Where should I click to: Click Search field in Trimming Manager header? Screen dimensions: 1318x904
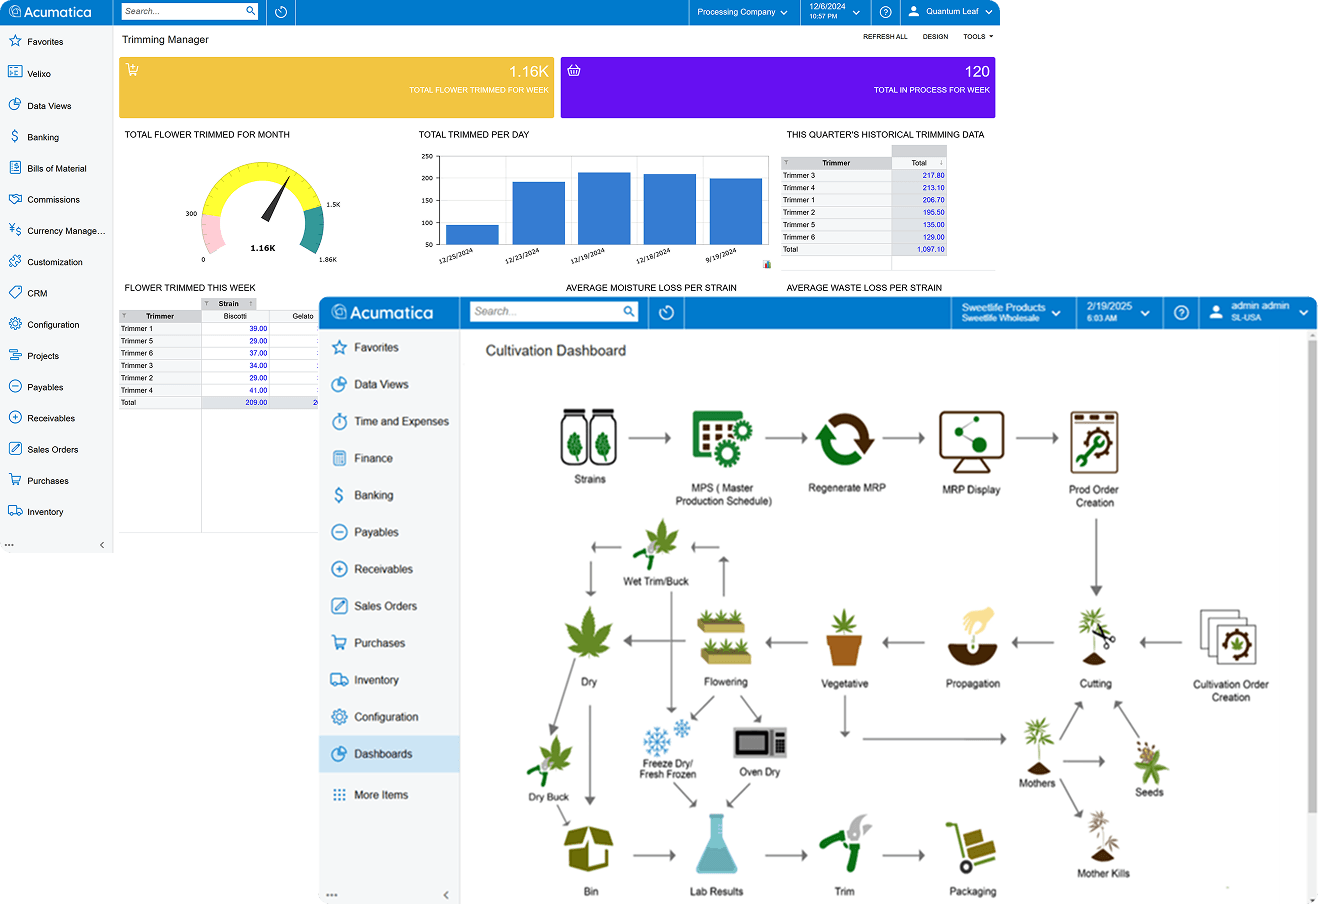point(190,11)
